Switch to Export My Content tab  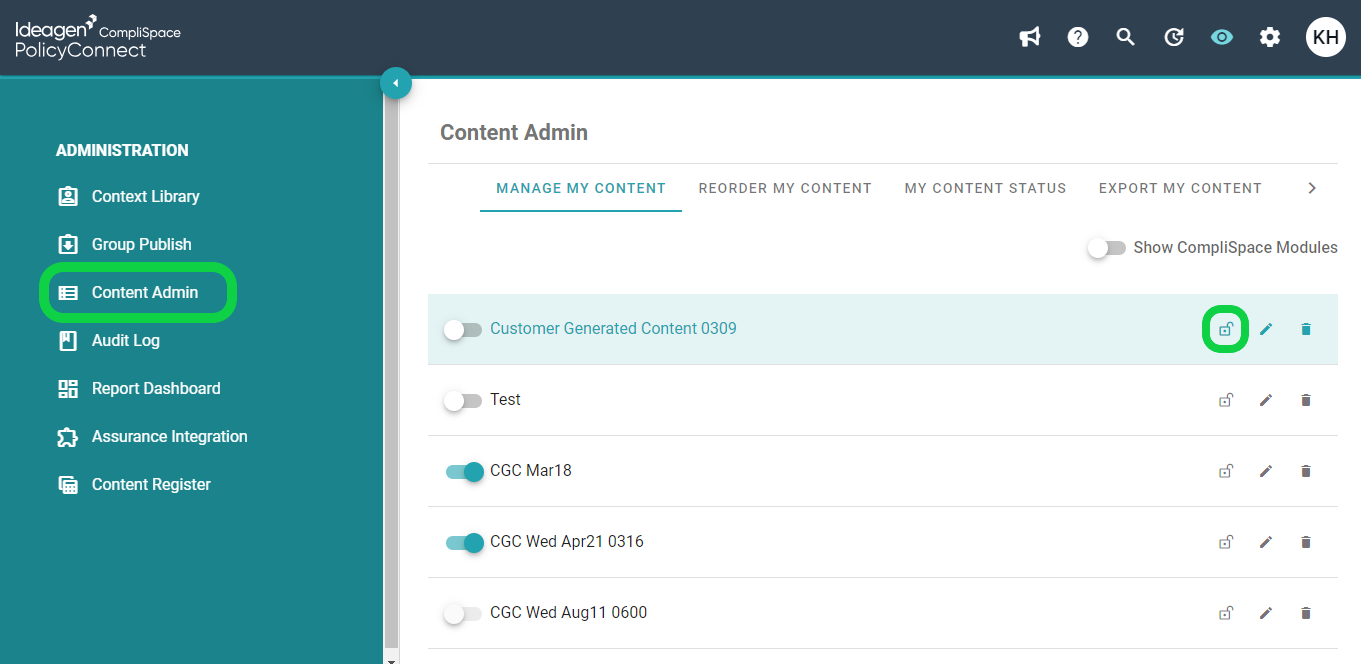pos(1180,188)
